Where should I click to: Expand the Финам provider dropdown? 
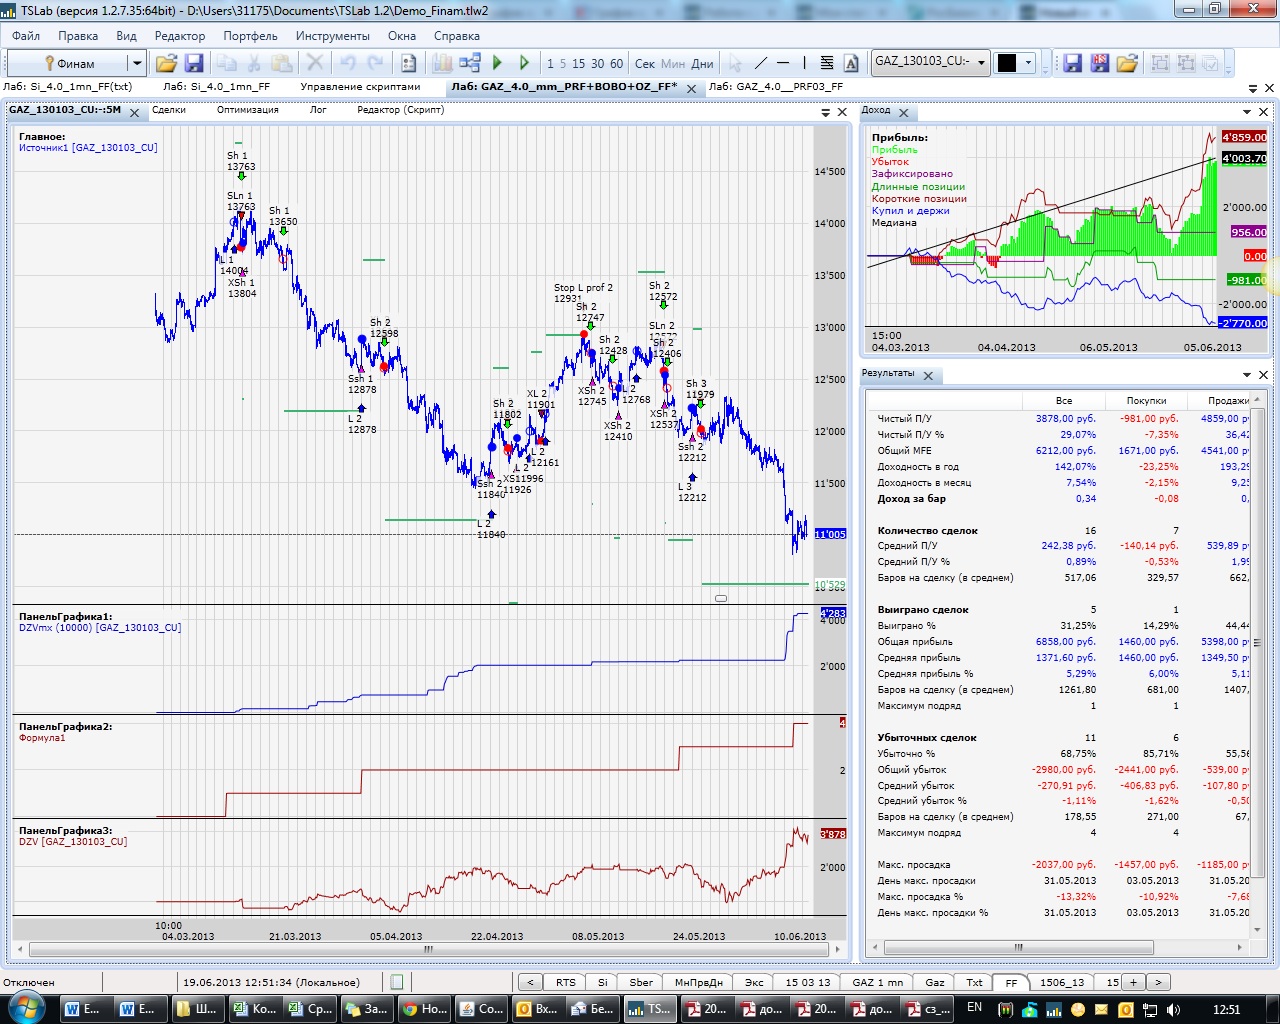[x=137, y=63]
